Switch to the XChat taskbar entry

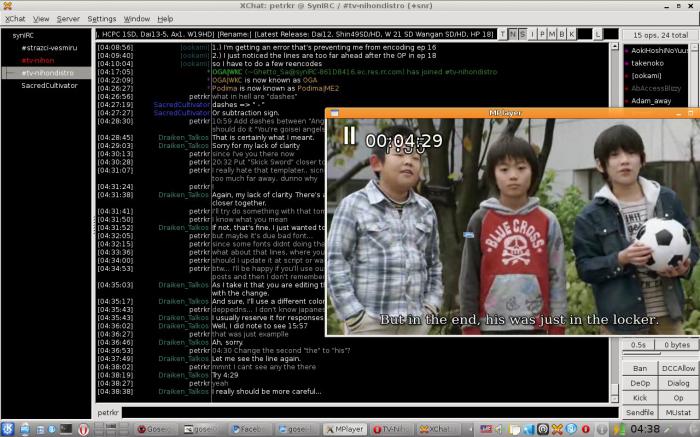[x=438, y=429]
